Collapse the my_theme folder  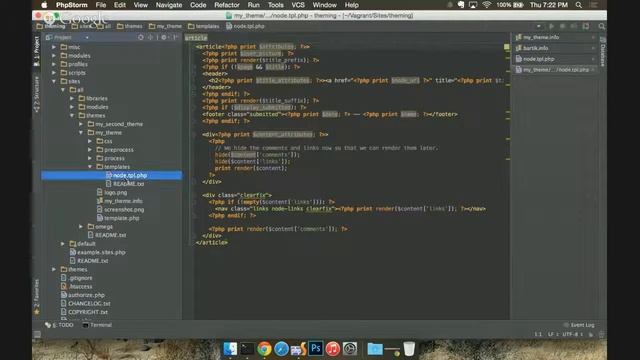coord(81,132)
